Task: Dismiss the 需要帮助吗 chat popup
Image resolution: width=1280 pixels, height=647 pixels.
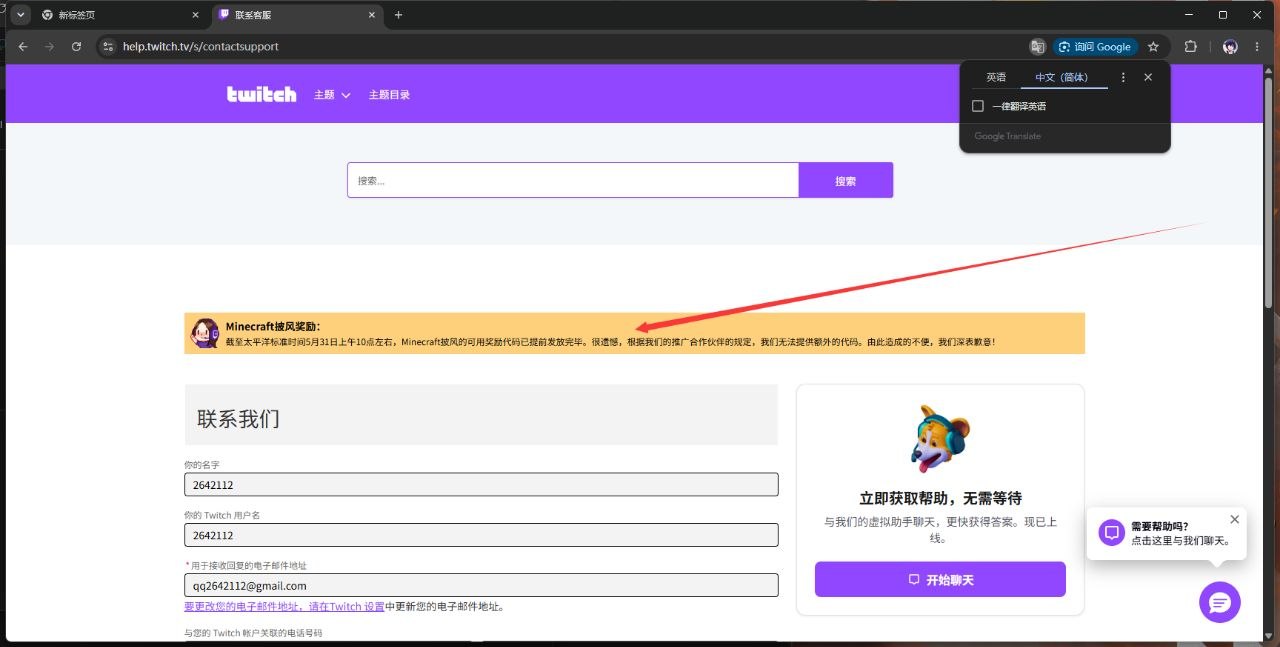Action: (x=1234, y=519)
